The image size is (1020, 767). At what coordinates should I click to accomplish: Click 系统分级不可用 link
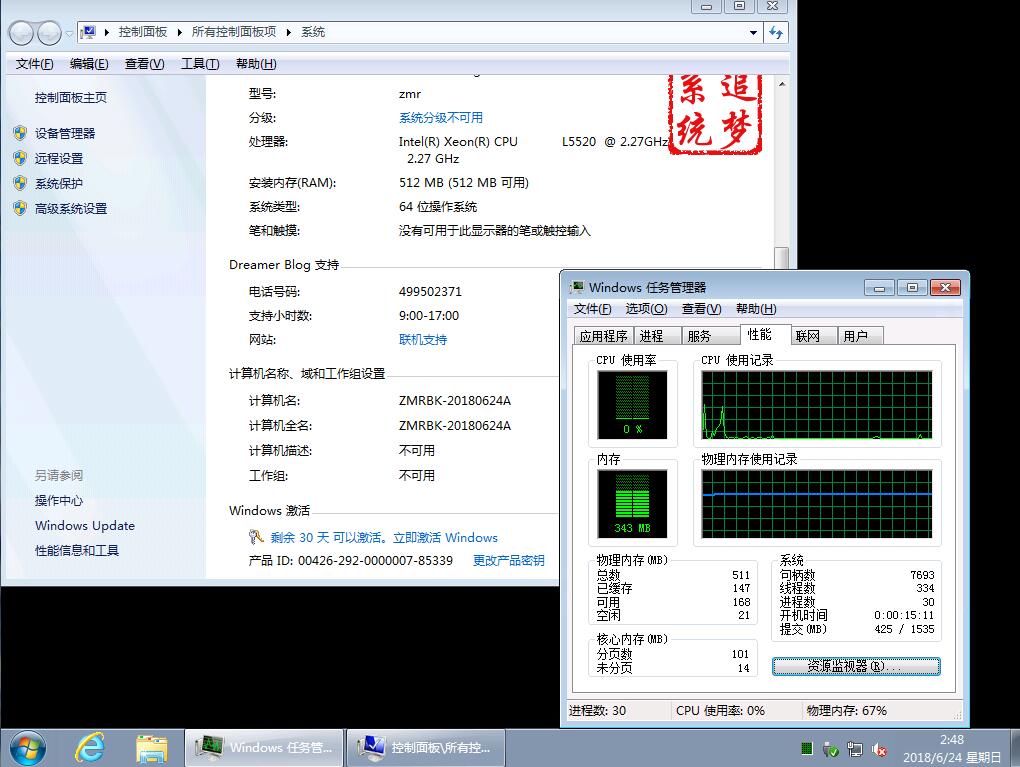pos(441,118)
